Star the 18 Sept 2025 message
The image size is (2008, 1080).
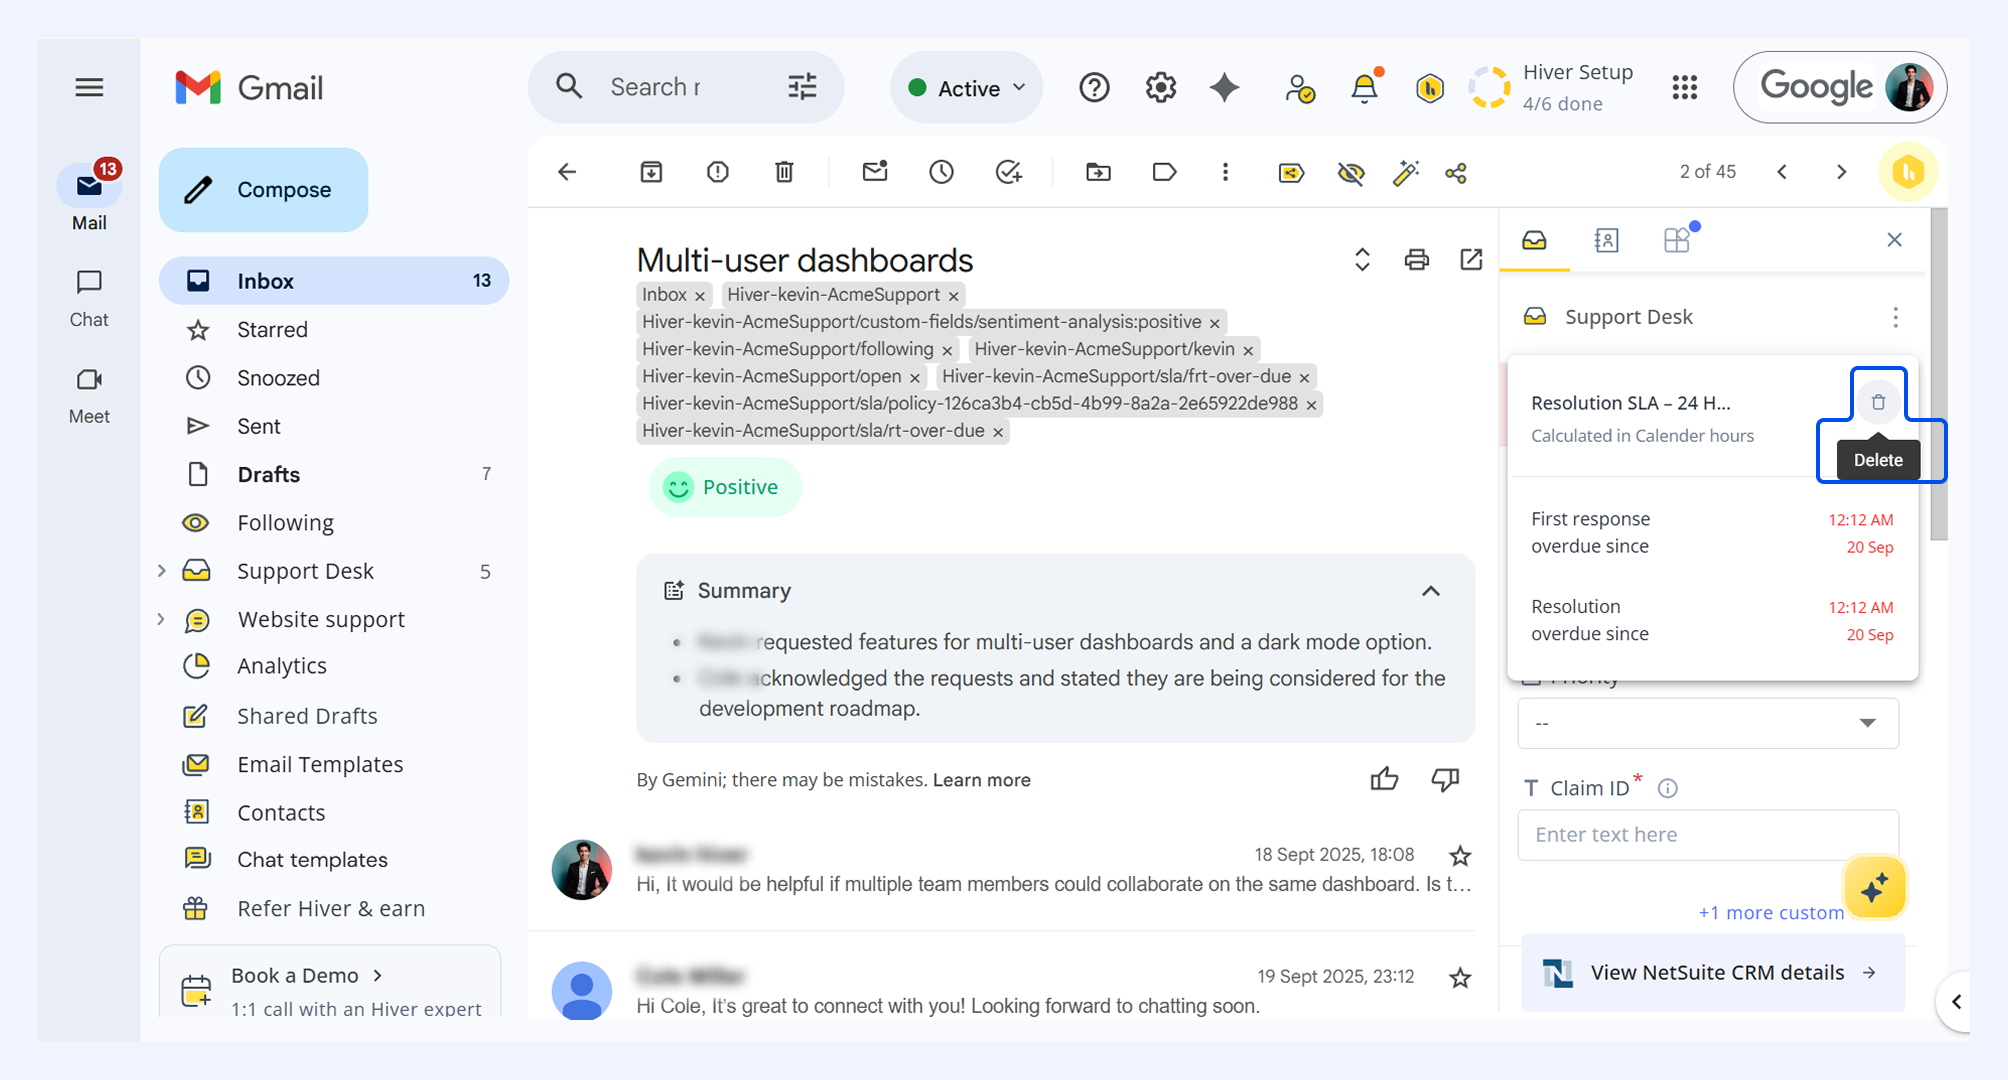click(x=1460, y=856)
